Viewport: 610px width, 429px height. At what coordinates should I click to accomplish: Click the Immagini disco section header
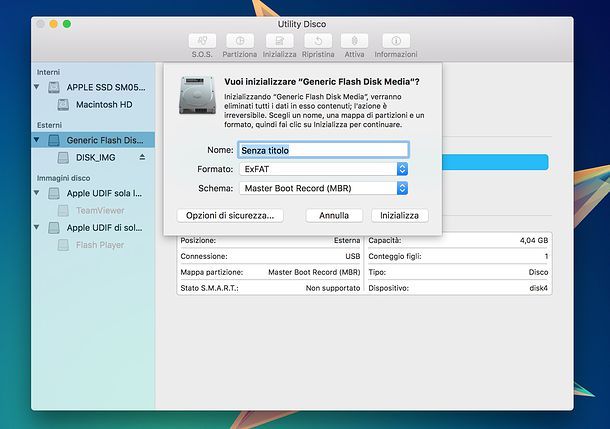(63, 178)
